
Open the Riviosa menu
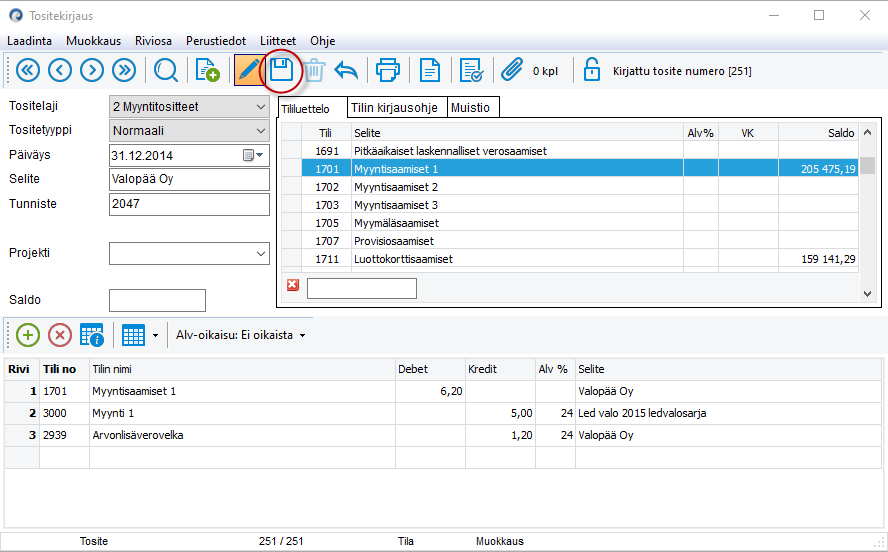153,41
